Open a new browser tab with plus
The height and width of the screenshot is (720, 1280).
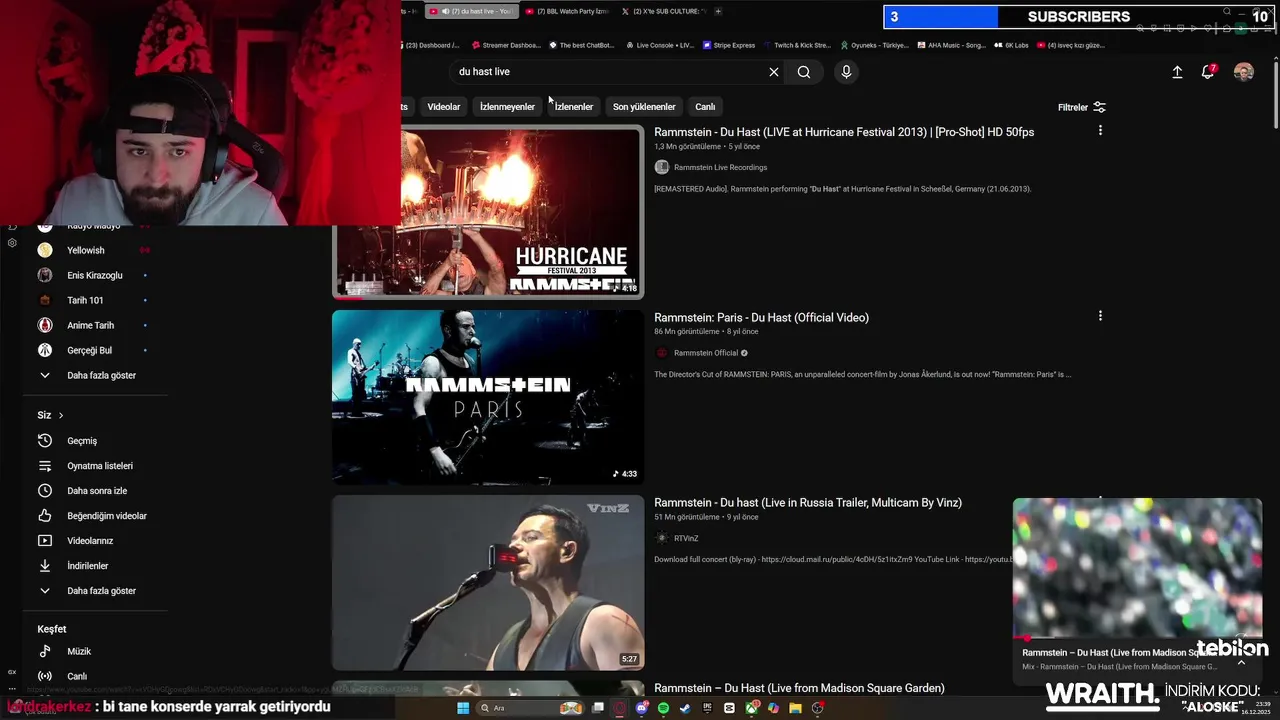(718, 11)
